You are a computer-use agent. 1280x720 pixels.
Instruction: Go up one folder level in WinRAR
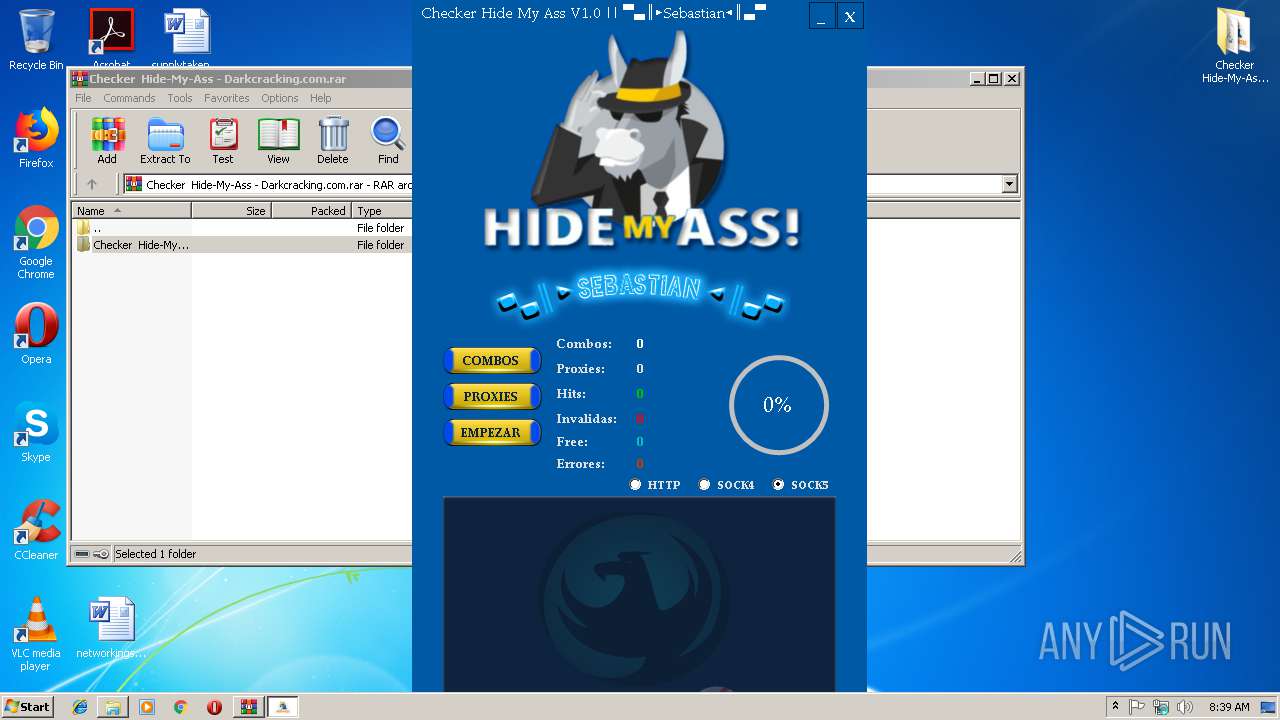(92, 184)
